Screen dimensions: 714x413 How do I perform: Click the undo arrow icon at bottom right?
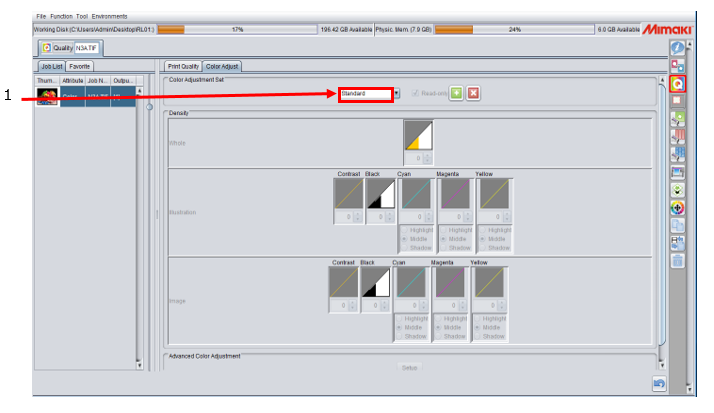click(659, 384)
